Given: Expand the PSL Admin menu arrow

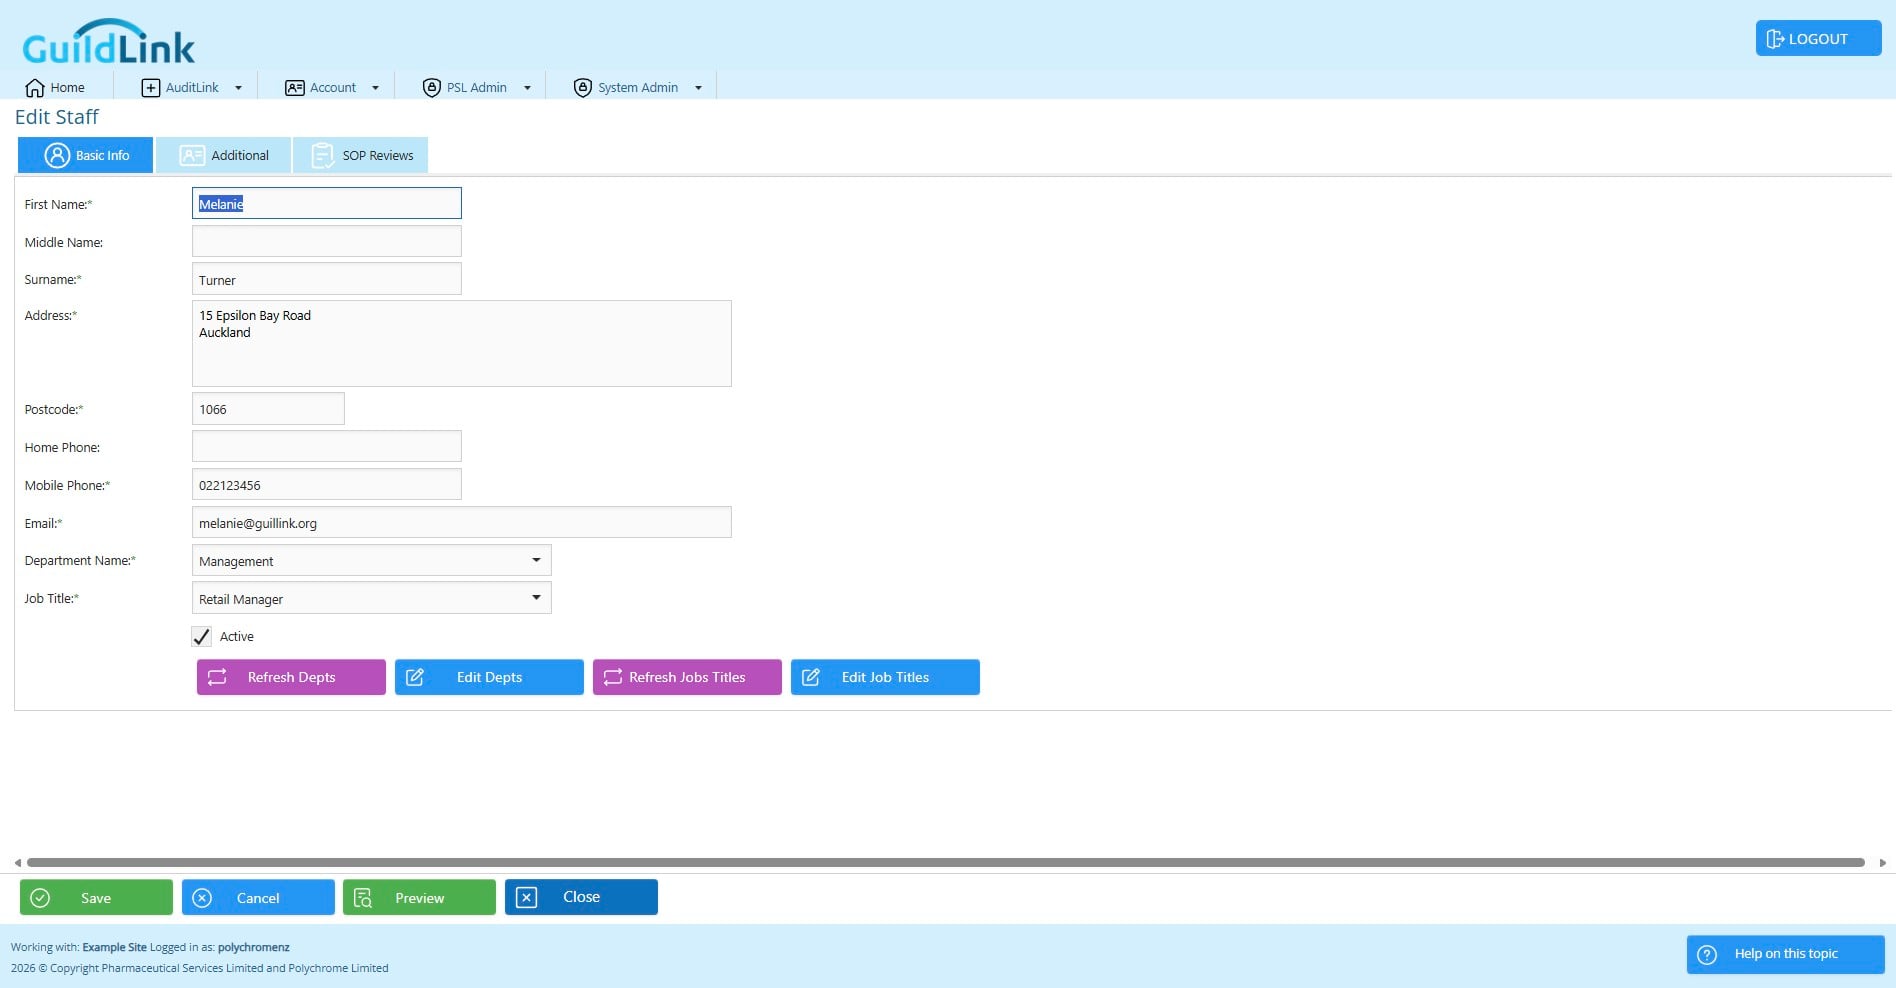Looking at the screenshot, I should point(527,88).
